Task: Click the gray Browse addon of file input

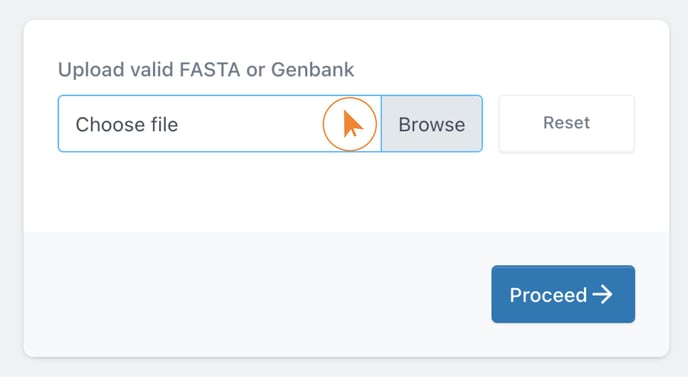Action: tap(432, 124)
